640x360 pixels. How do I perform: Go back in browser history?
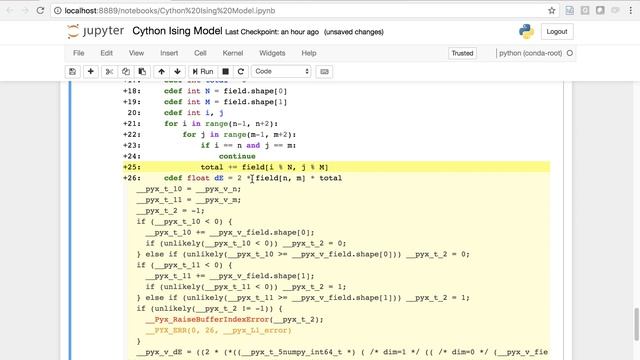(9, 11)
